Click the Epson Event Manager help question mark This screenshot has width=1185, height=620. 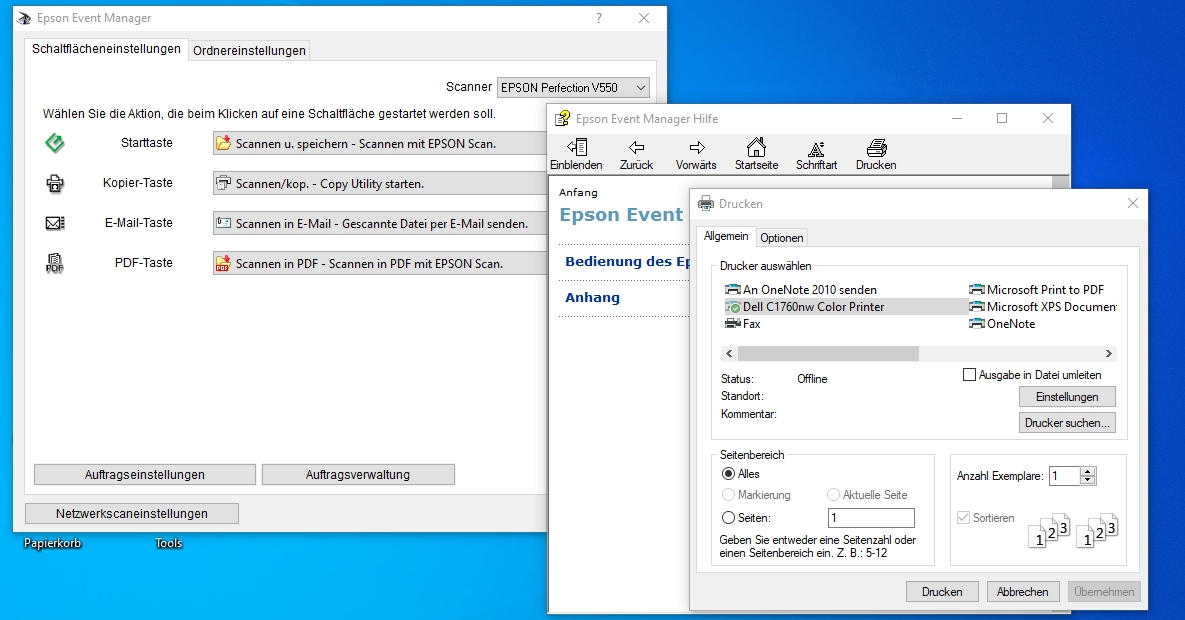point(599,18)
